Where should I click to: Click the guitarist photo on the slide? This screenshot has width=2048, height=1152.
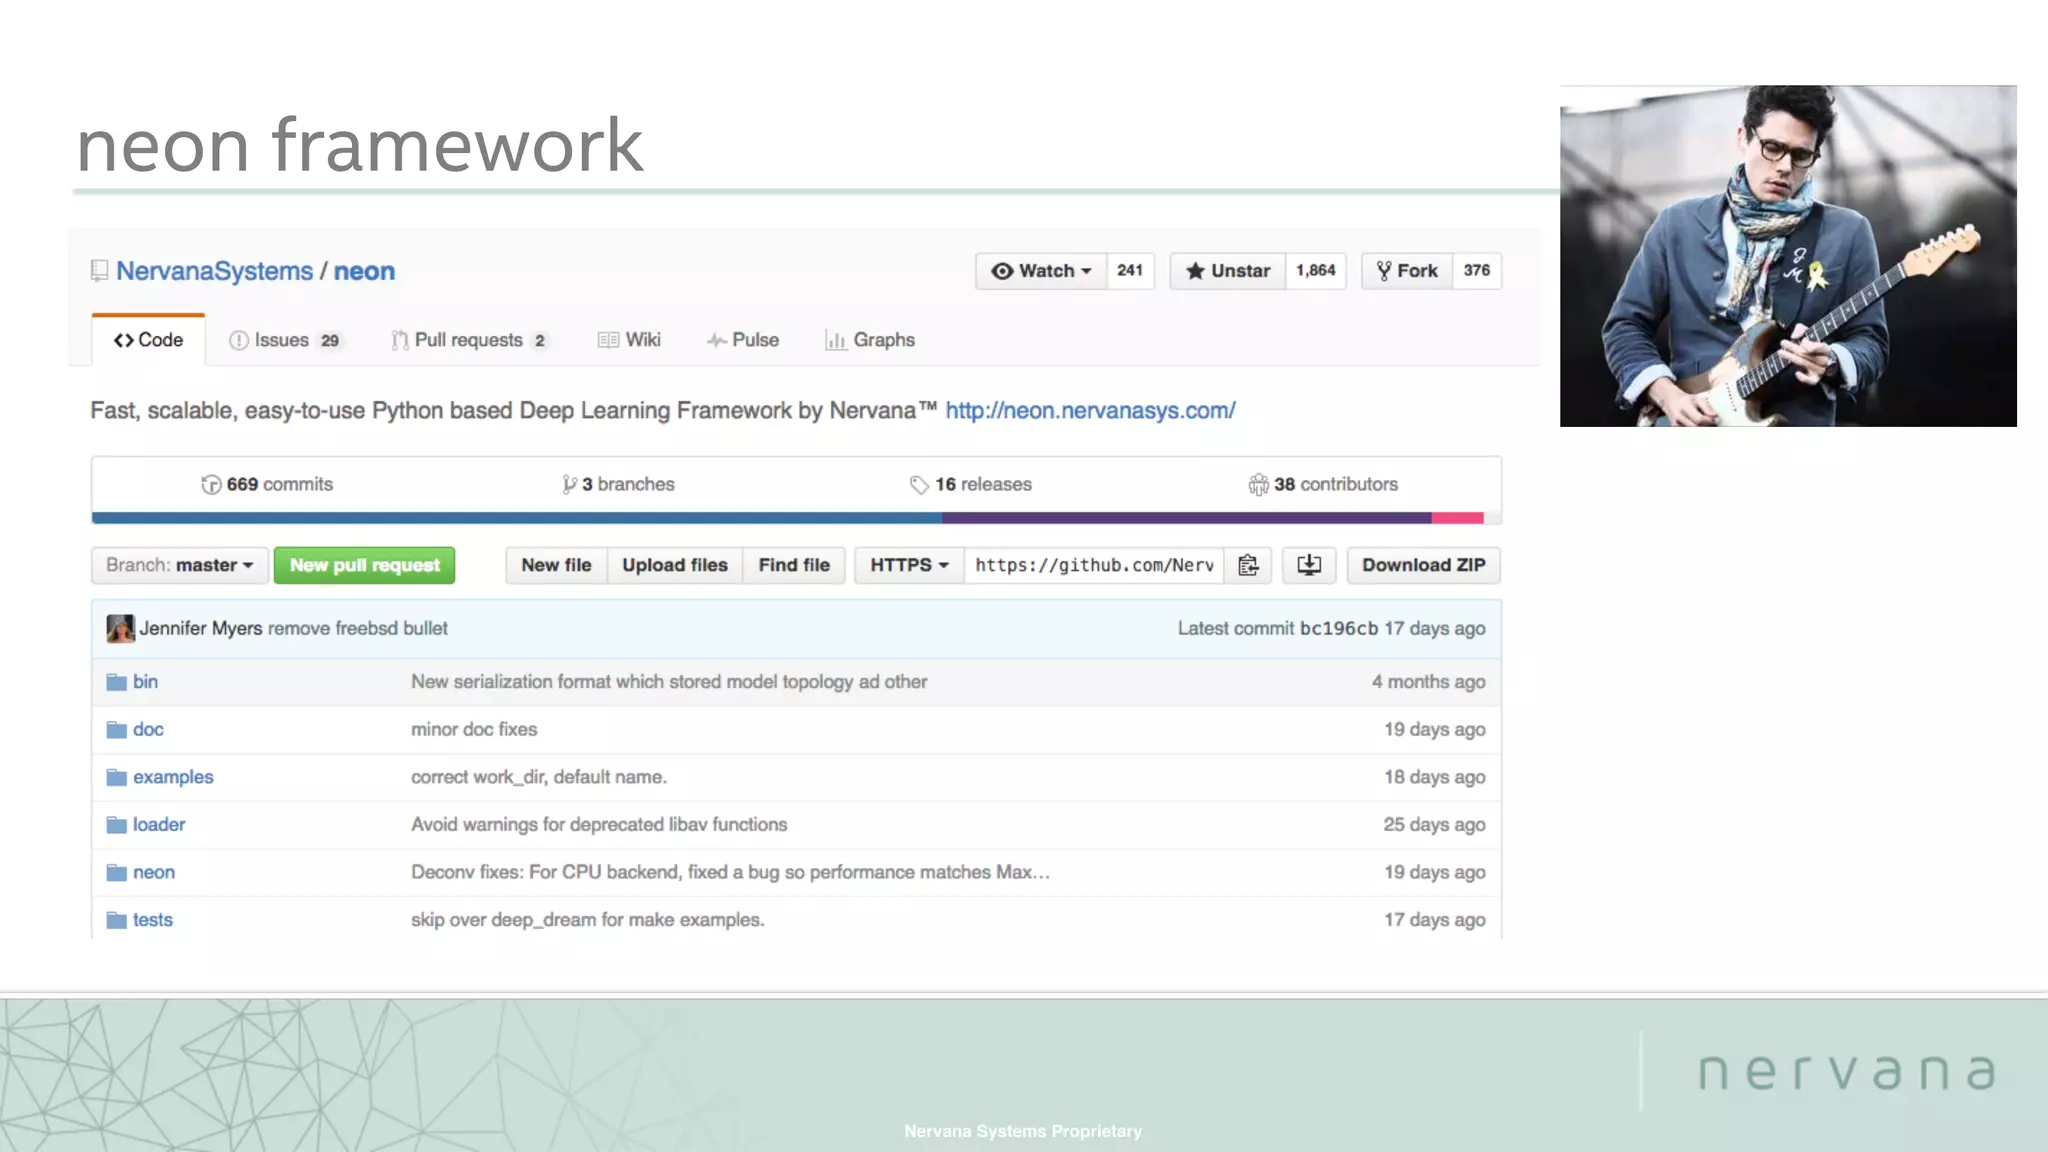click(x=1788, y=256)
